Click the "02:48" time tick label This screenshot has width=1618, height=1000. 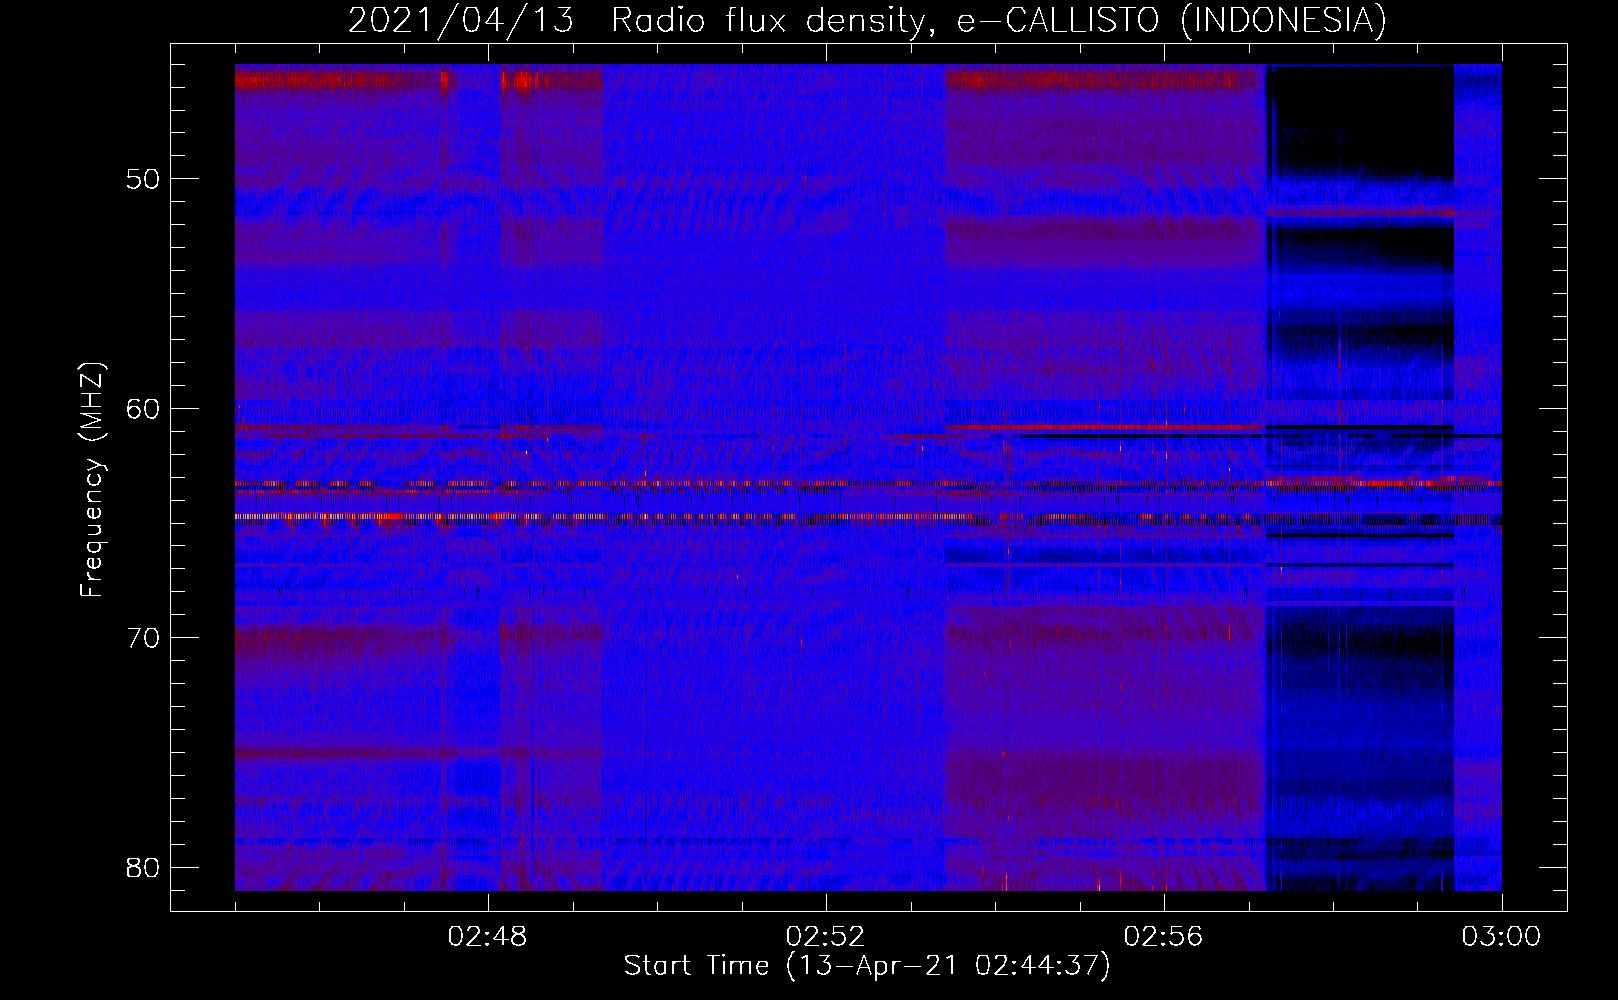click(x=488, y=937)
